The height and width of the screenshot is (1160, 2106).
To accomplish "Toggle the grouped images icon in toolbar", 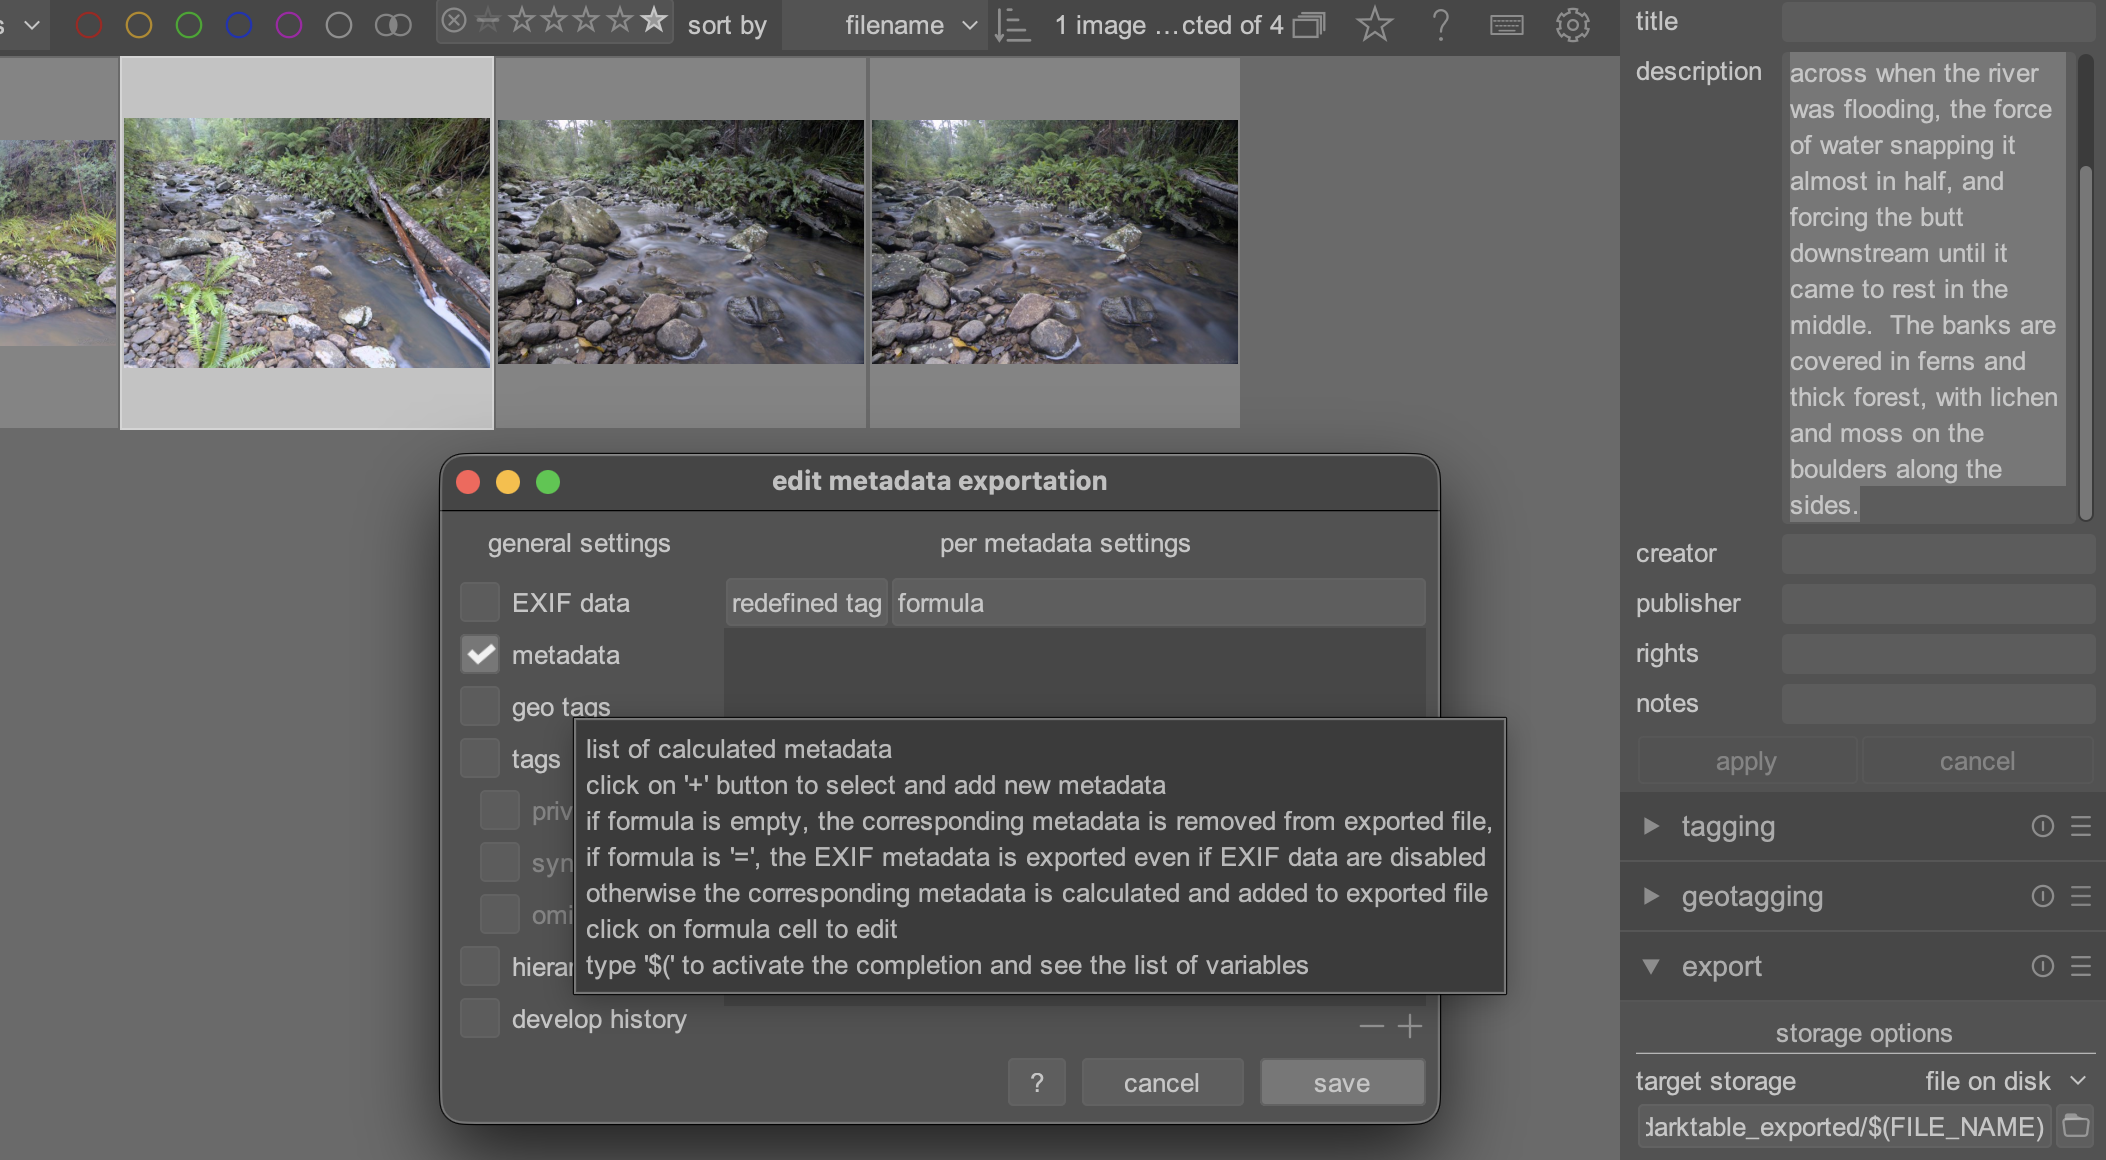I will click(x=1309, y=25).
